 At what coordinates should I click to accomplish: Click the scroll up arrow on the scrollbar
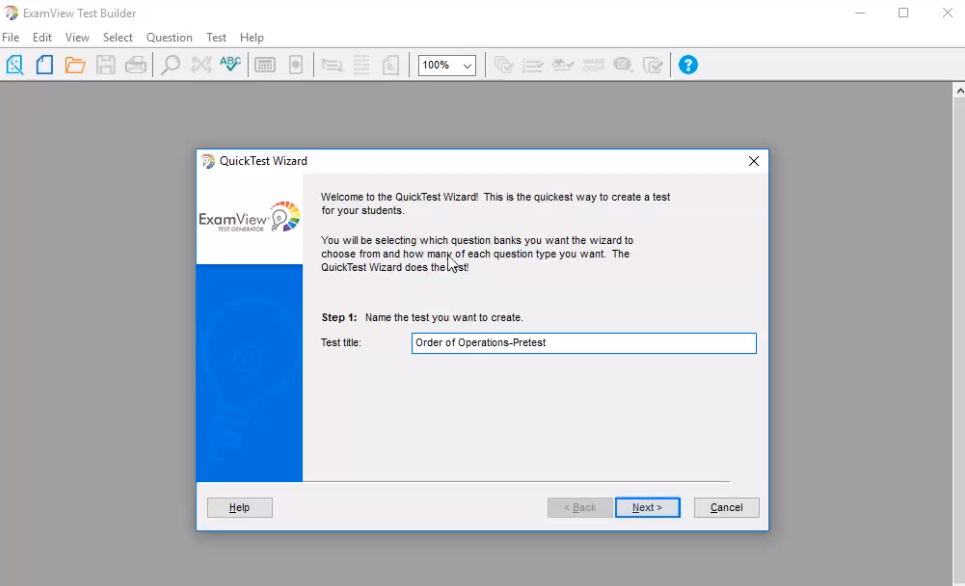coord(958,88)
